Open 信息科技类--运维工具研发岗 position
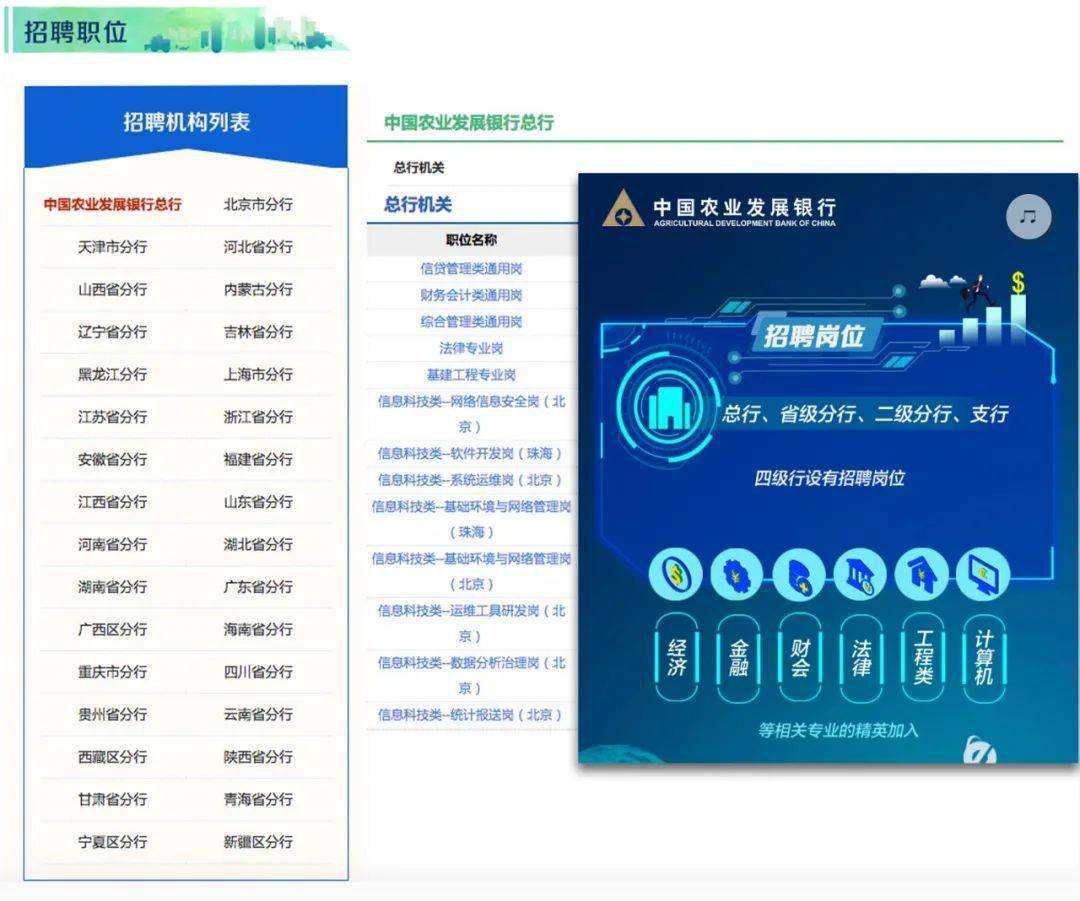Screen dimensions: 1080x901 tap(471, 623)
